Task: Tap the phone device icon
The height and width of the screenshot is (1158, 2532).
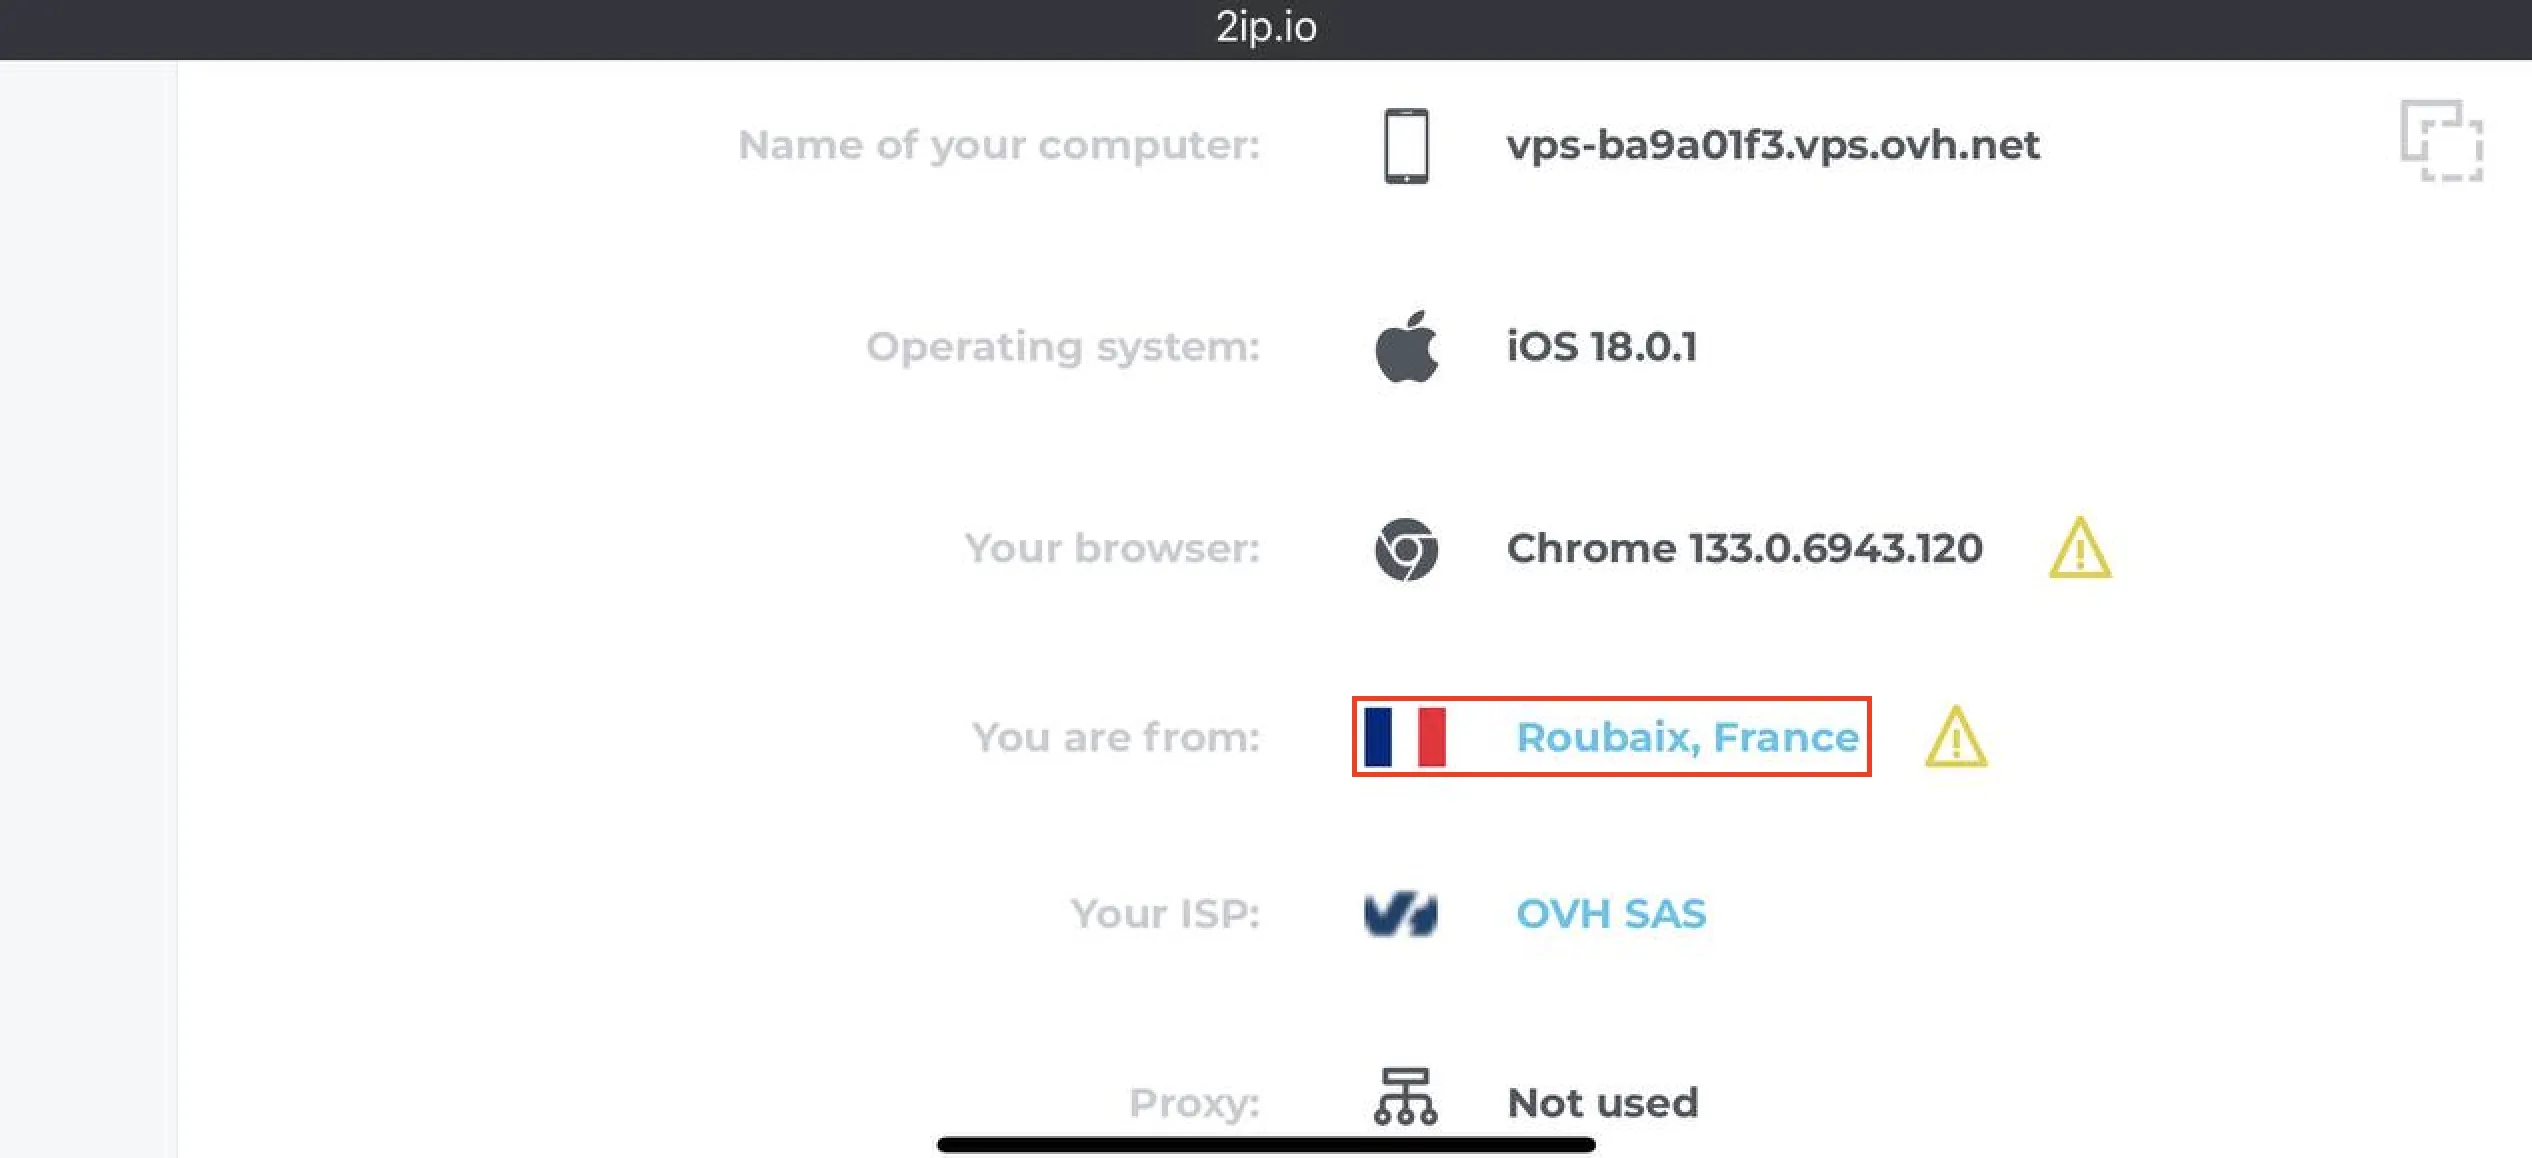Action: pos(1406,146)
